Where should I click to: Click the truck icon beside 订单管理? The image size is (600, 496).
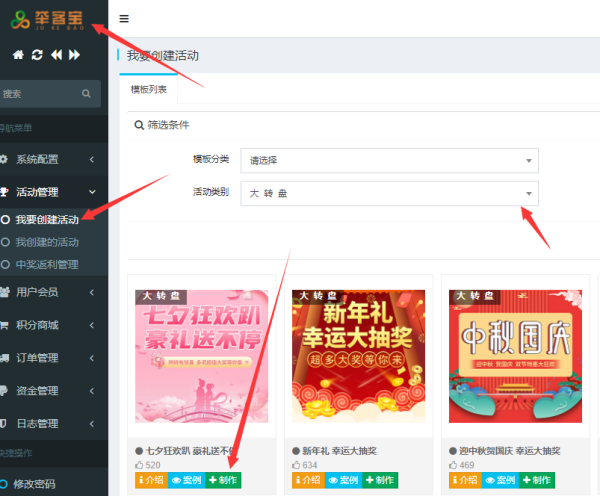pyautogui.click(x=5, y=358)
